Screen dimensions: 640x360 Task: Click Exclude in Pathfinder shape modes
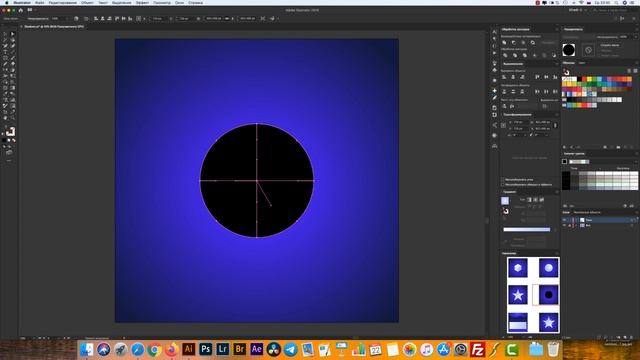[533, 42]
